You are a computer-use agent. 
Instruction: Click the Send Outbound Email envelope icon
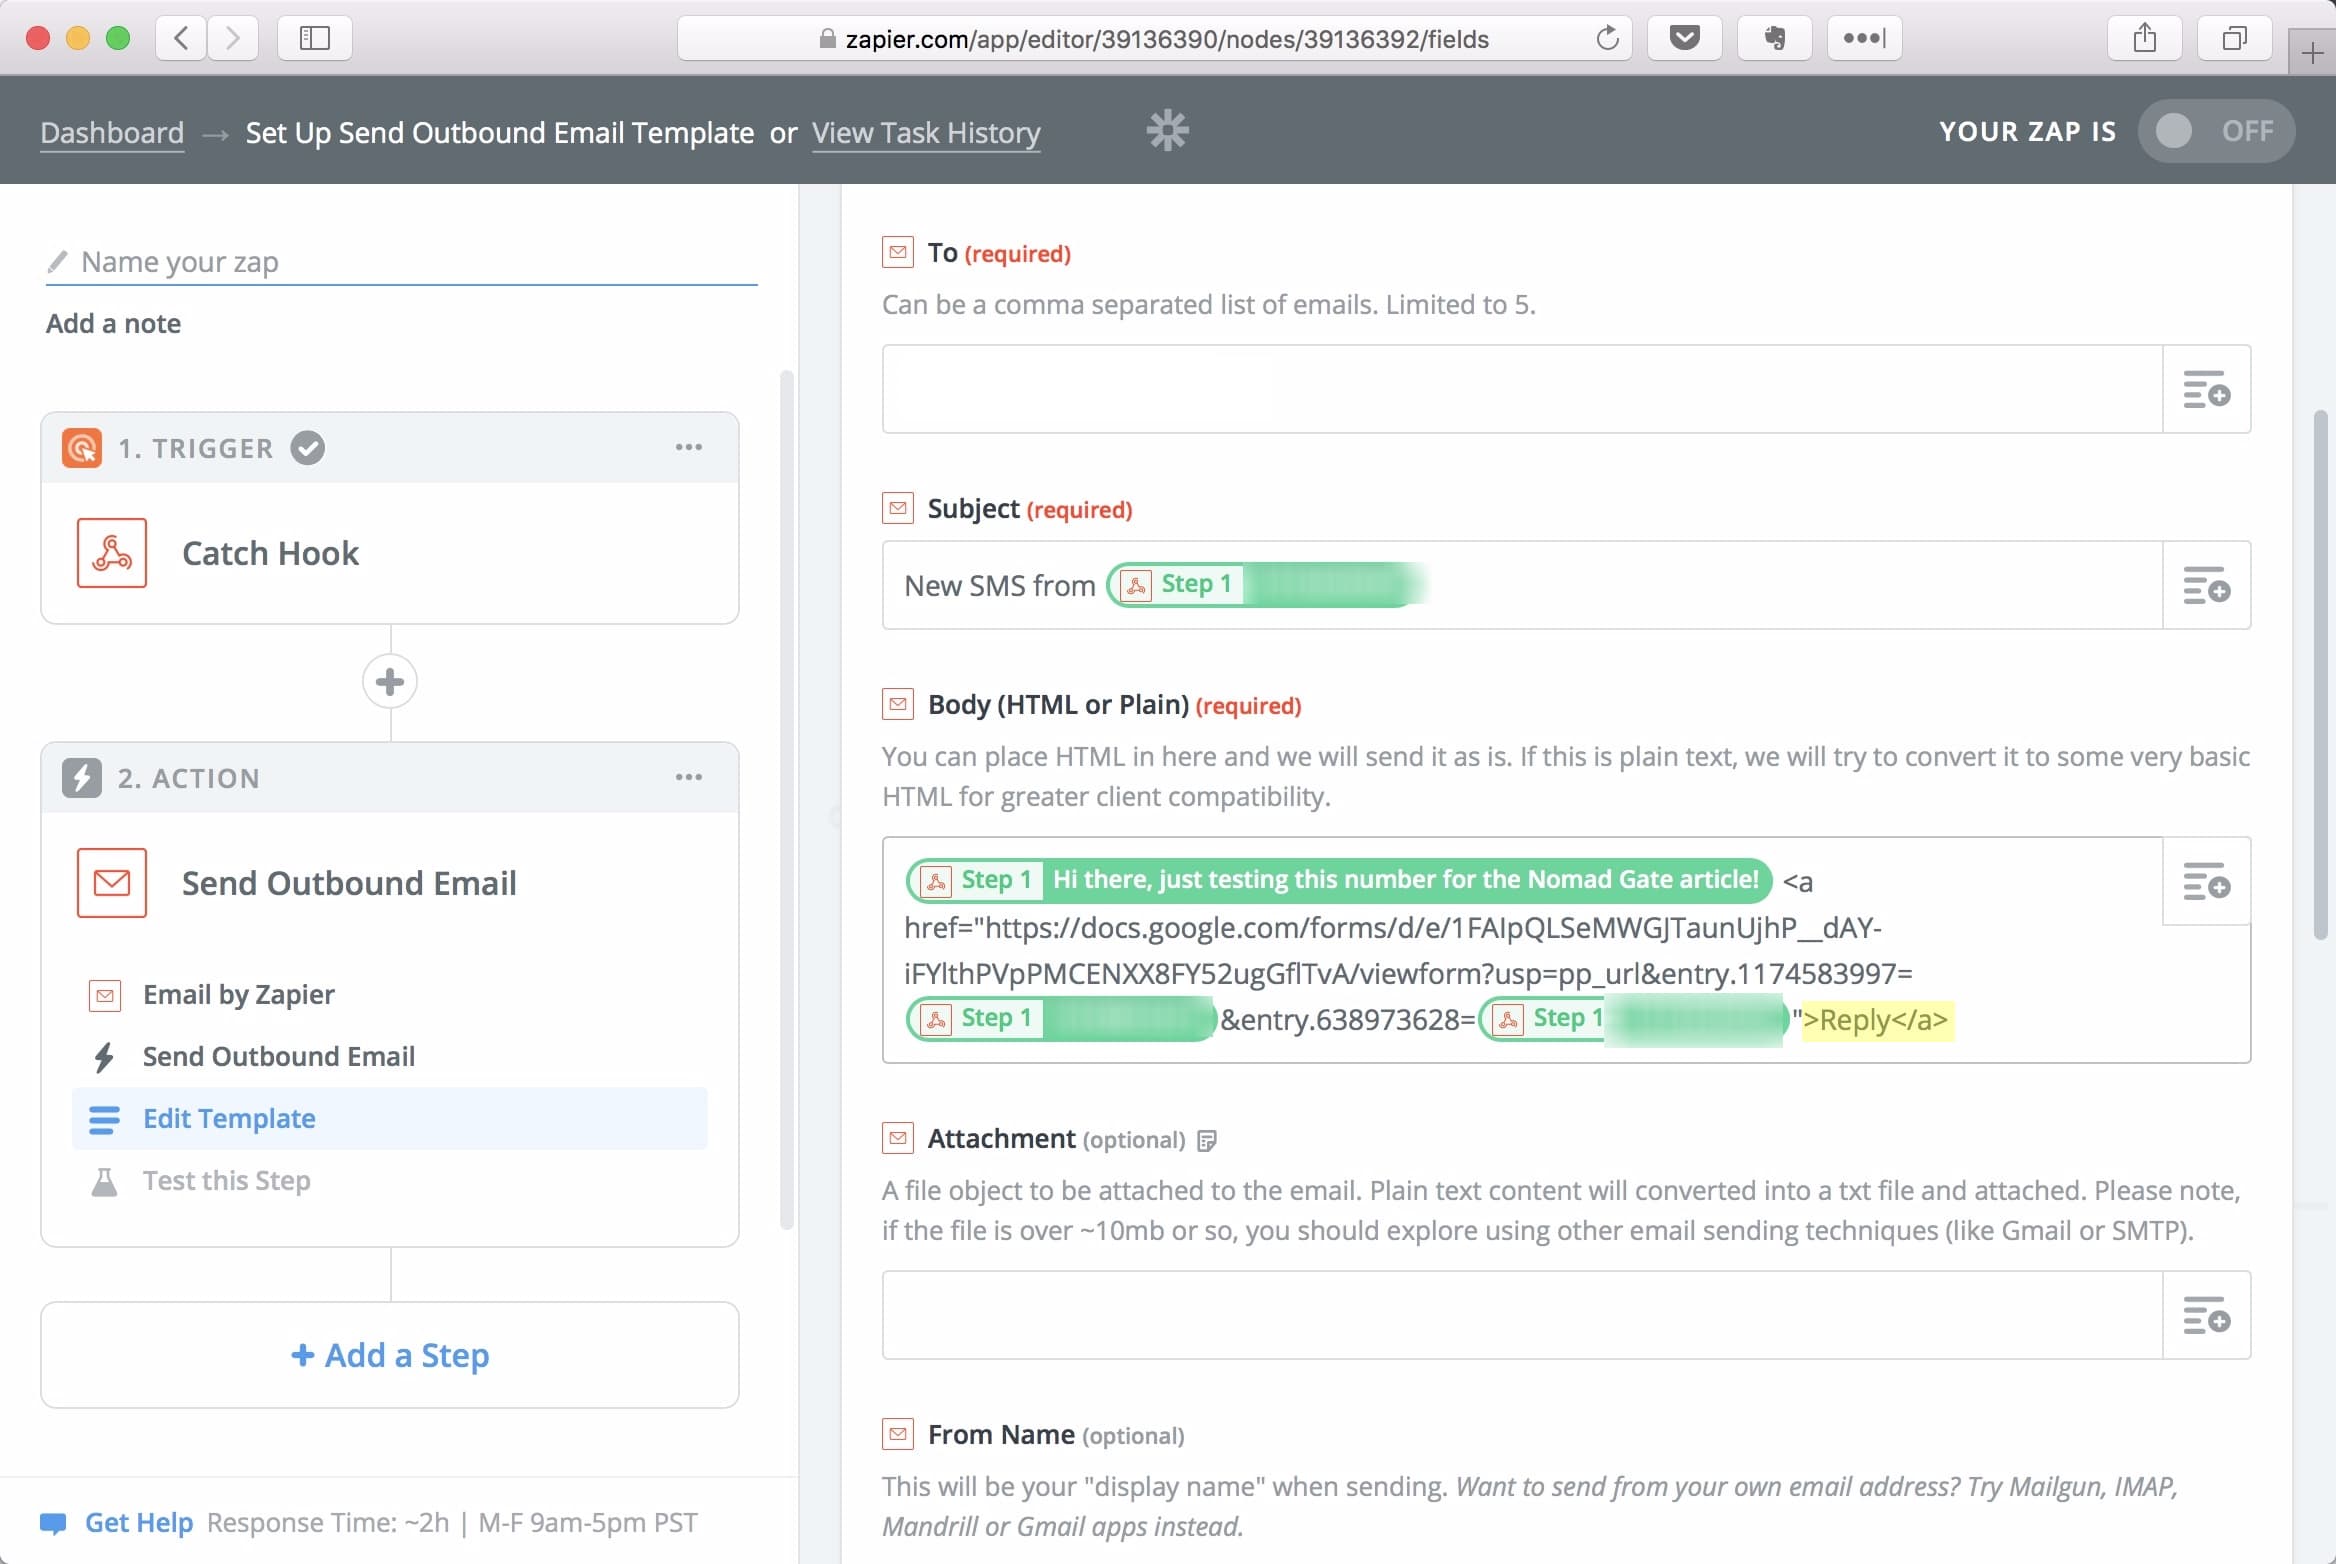click(112, 883)
